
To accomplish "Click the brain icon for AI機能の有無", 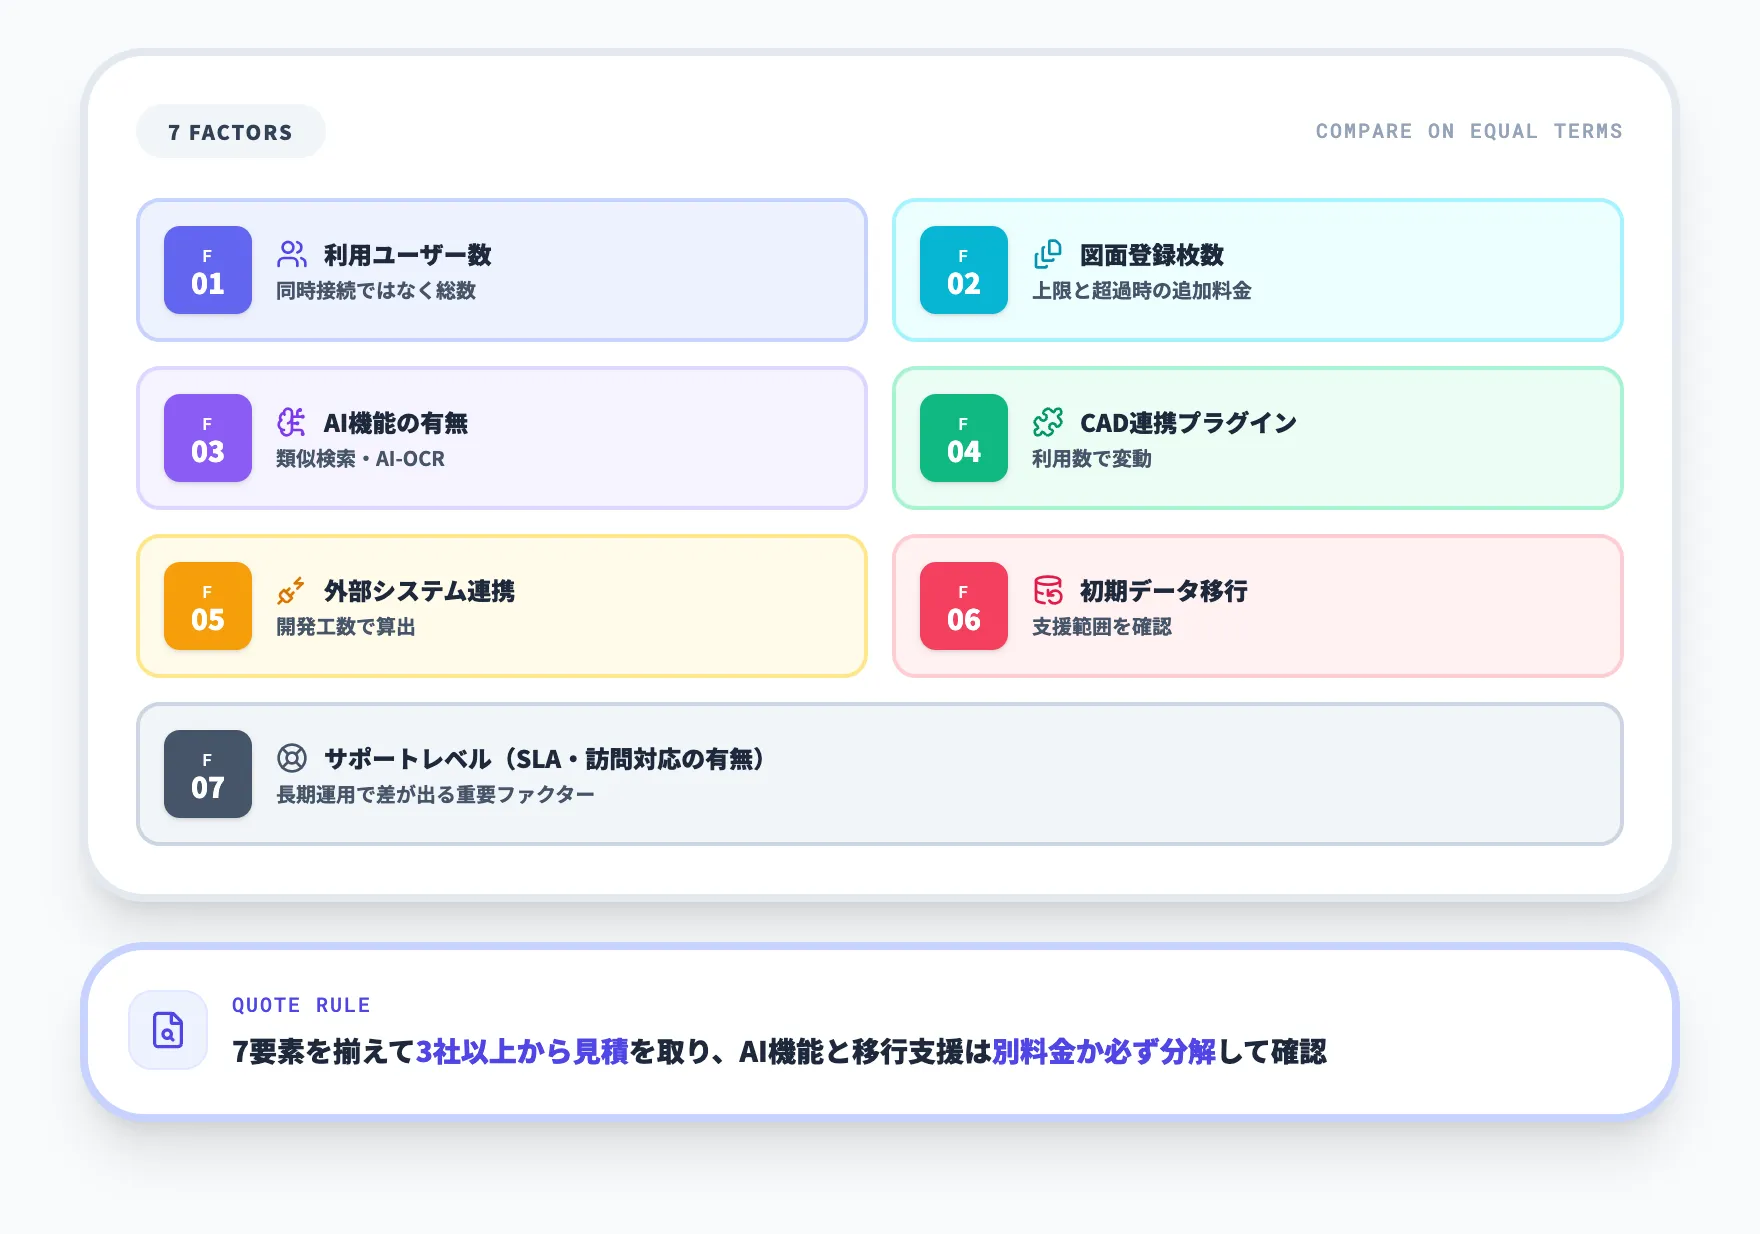I will [292, 422].
